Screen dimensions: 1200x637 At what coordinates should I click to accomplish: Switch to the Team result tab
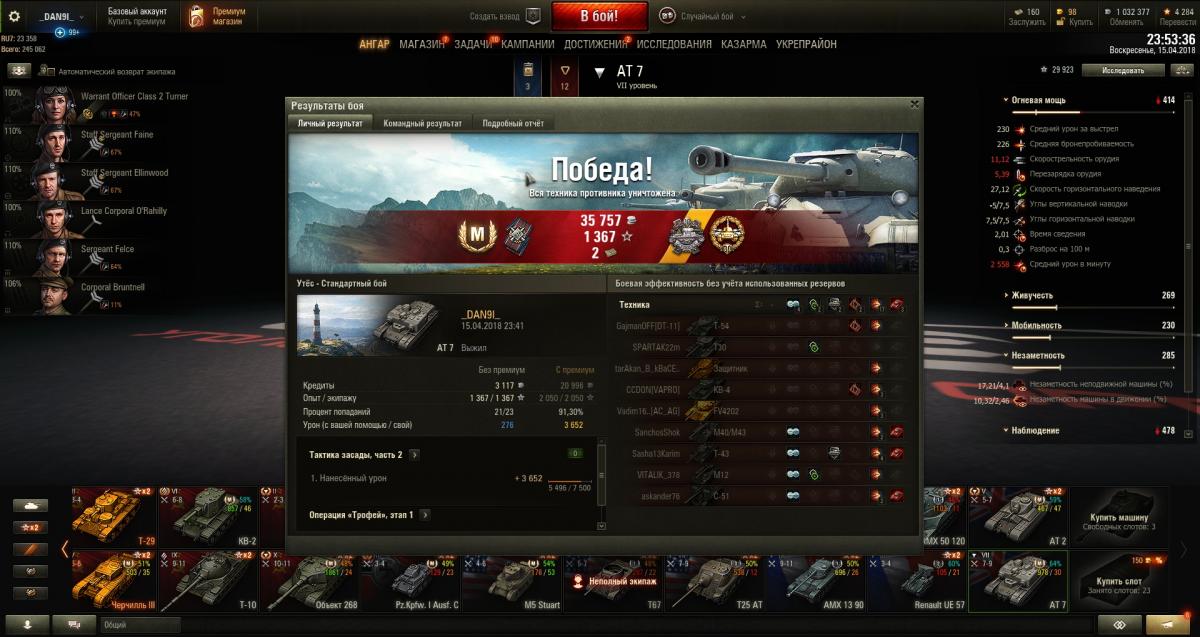pos(421,123)
